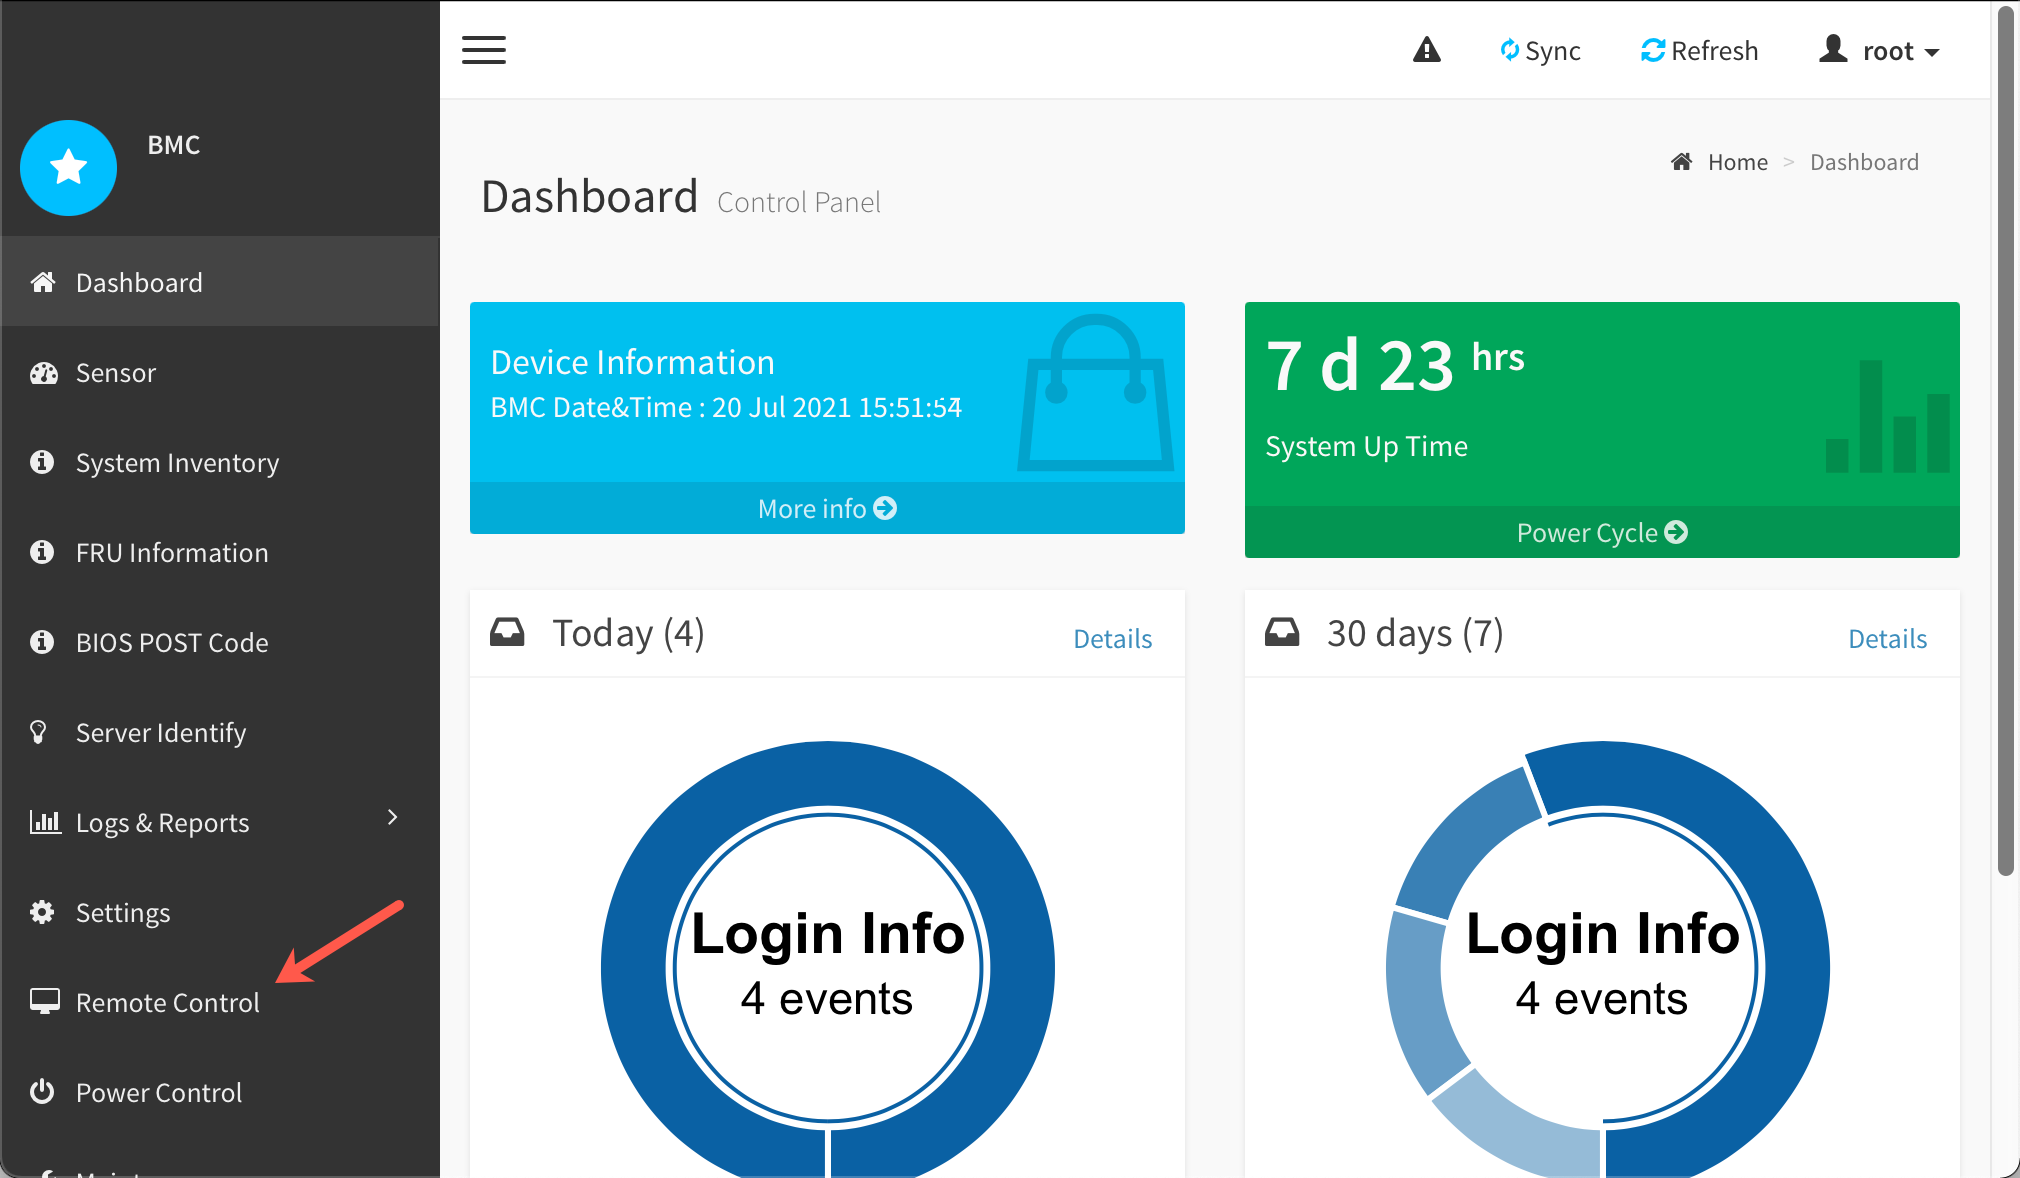Click Power Cycle on uptime card
2020x1178 pixels.
pyautogui.click(x=1601, y=533)
